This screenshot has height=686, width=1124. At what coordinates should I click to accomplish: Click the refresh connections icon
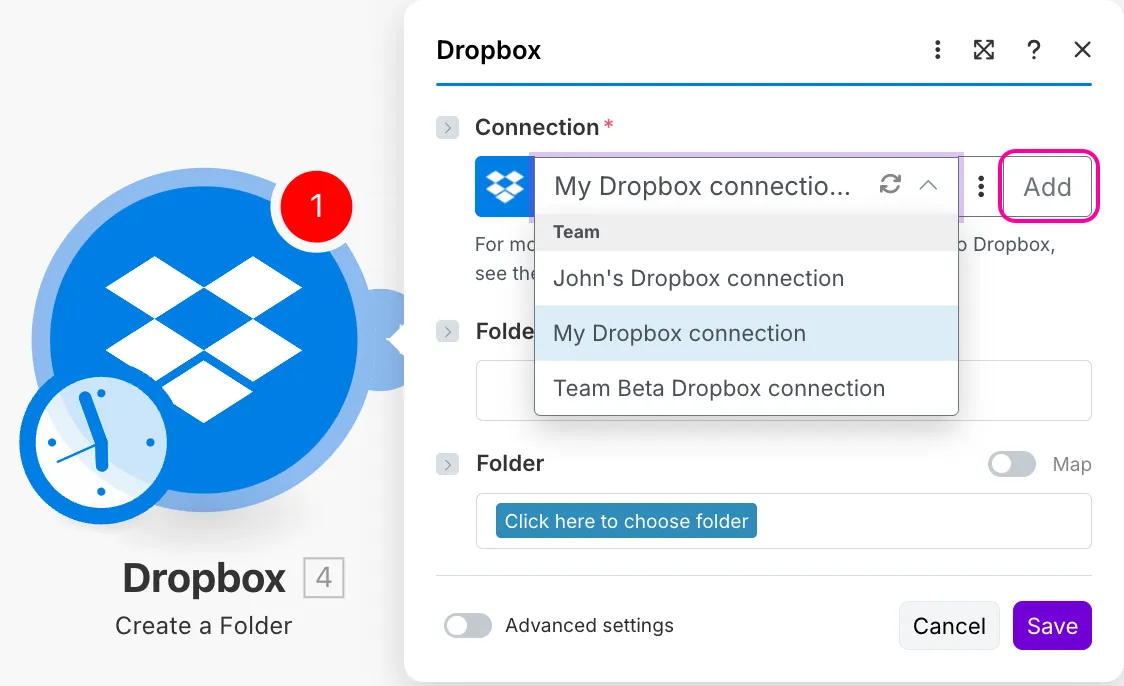890,184
